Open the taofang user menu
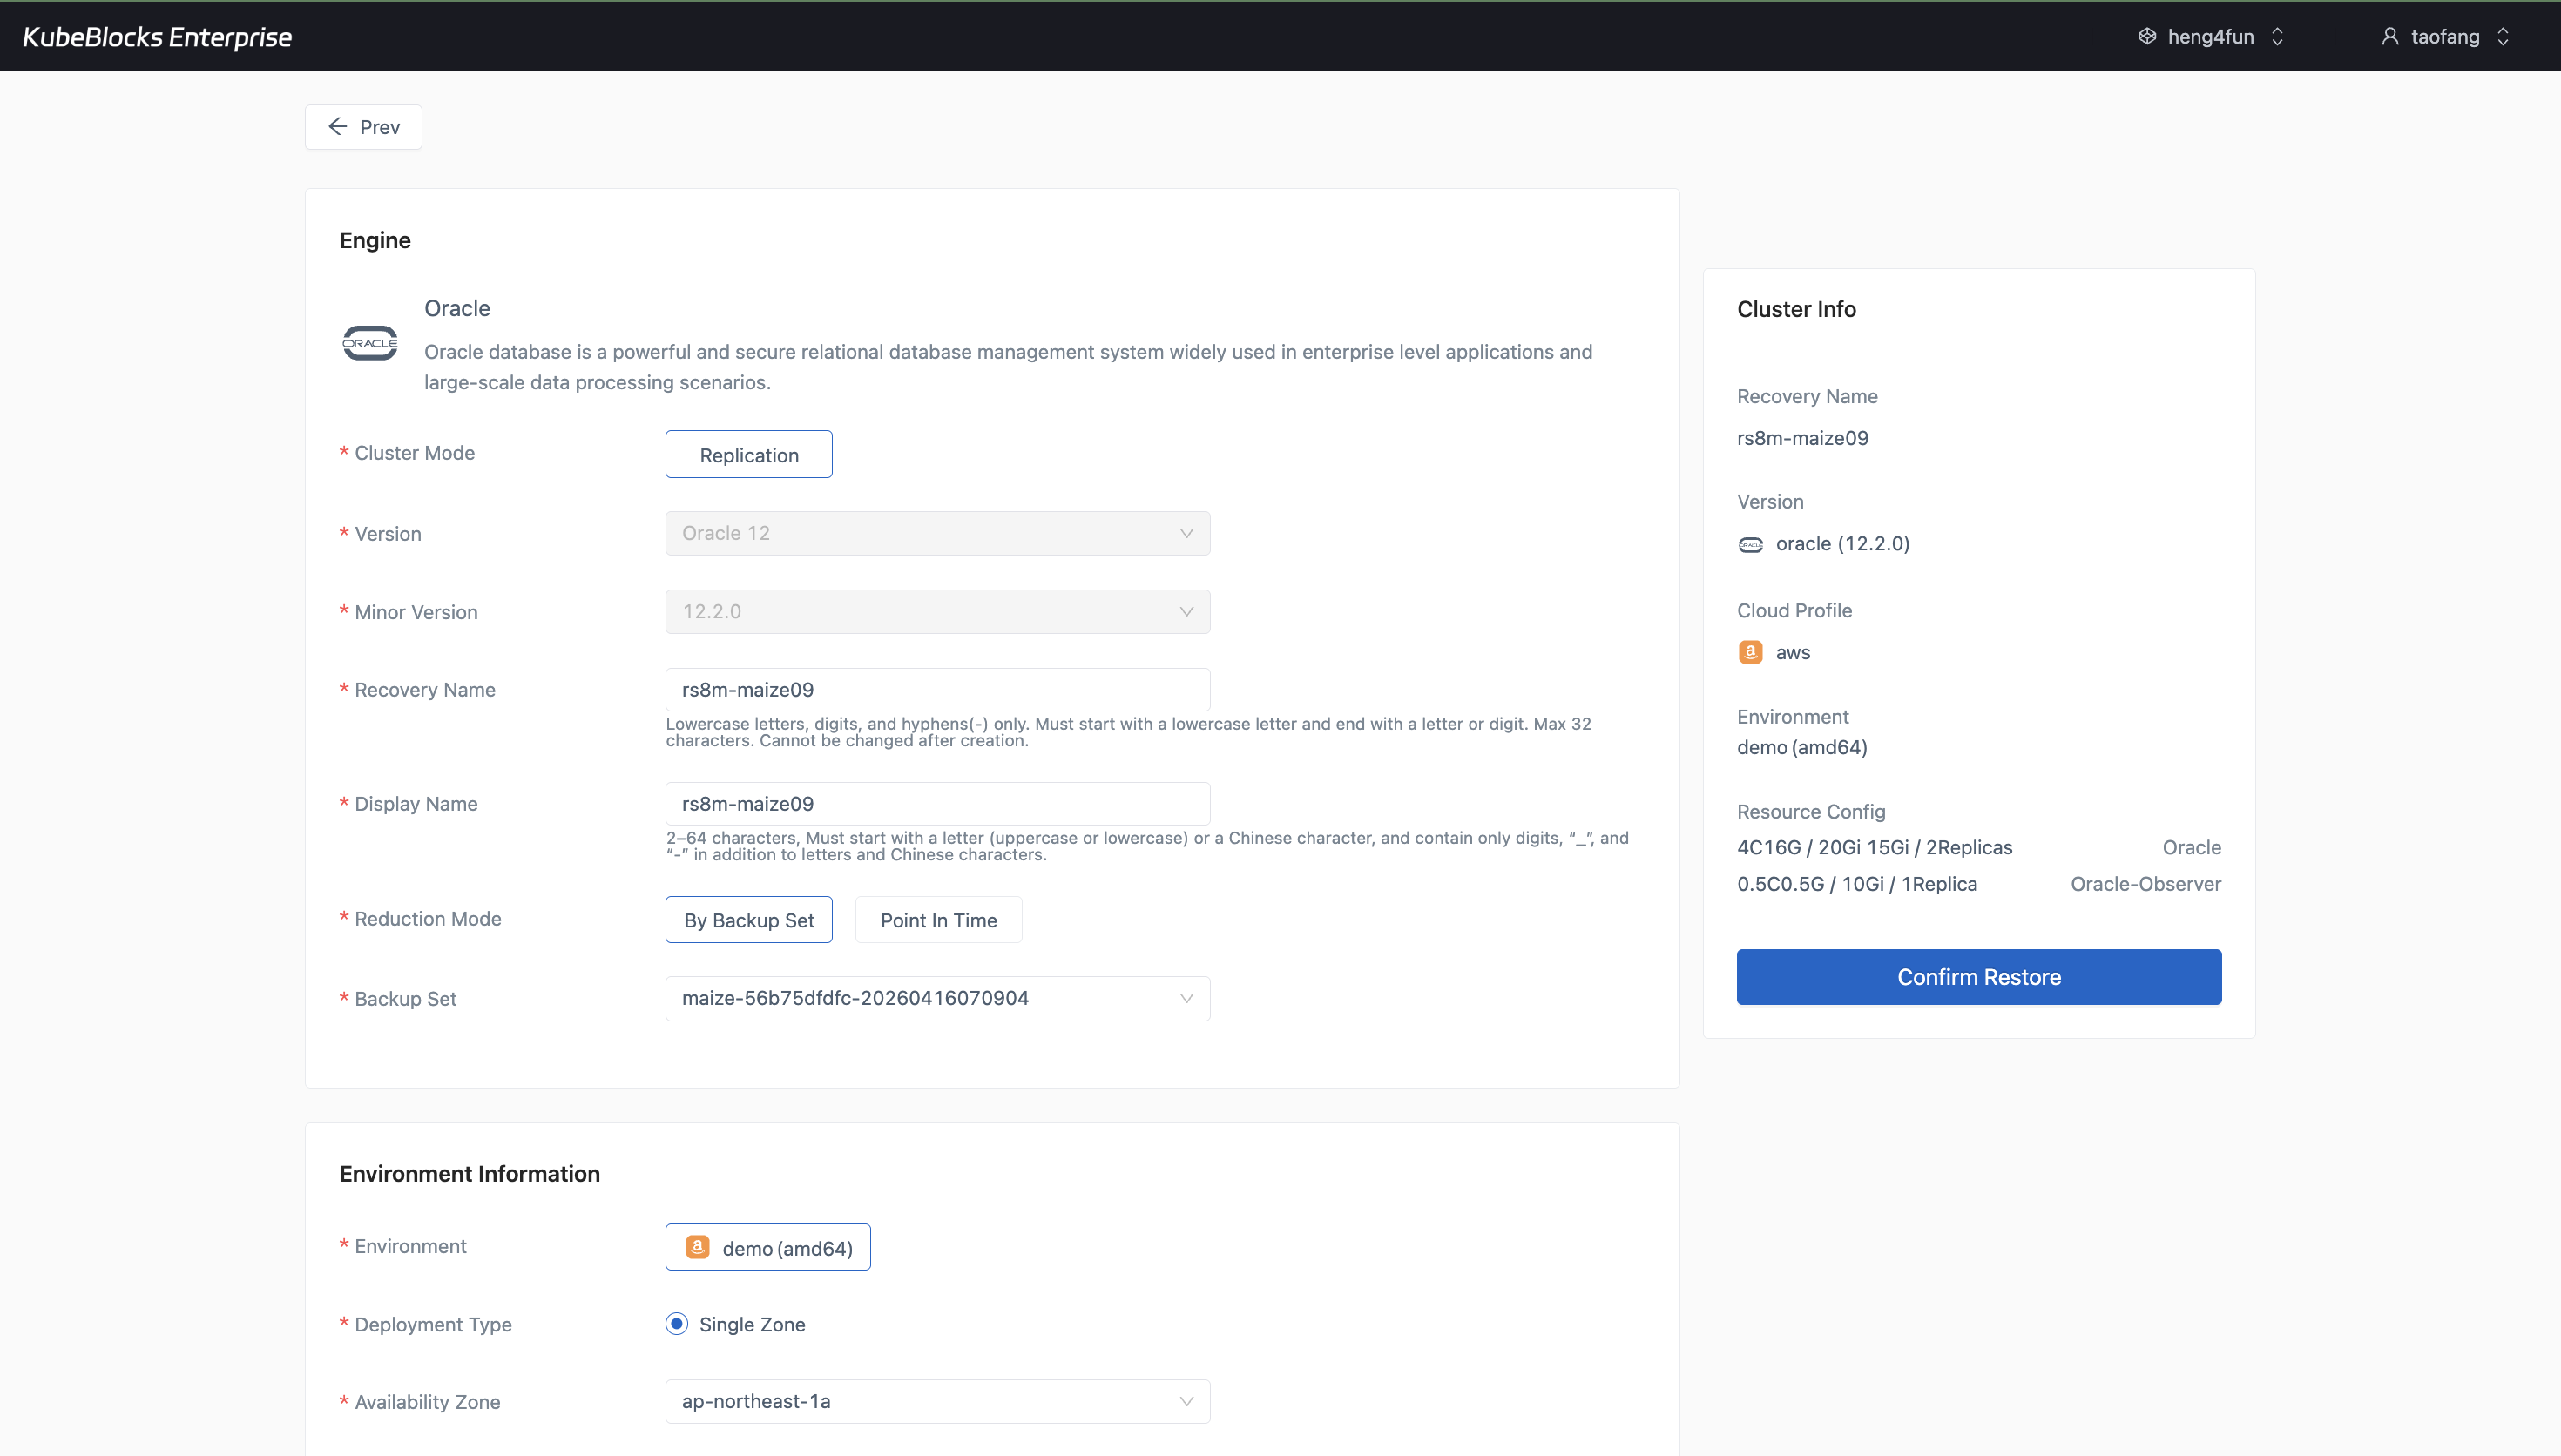Viewport: 2561px width, 1456px height. tap(2445, 37)
